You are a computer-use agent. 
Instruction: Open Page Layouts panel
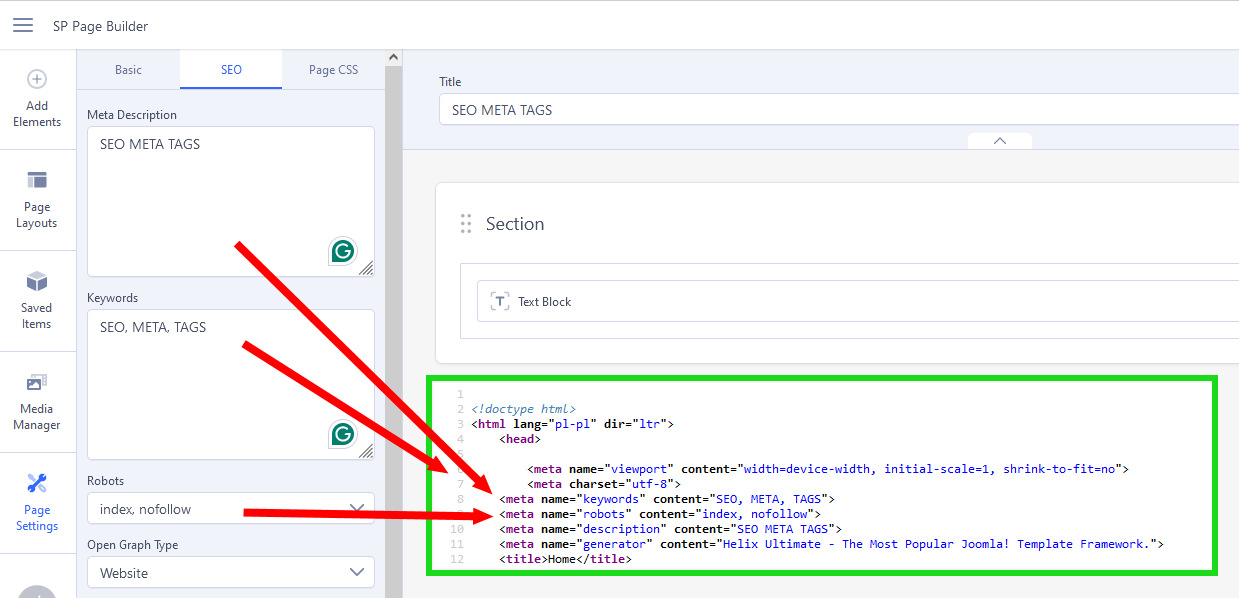[37, 181]
